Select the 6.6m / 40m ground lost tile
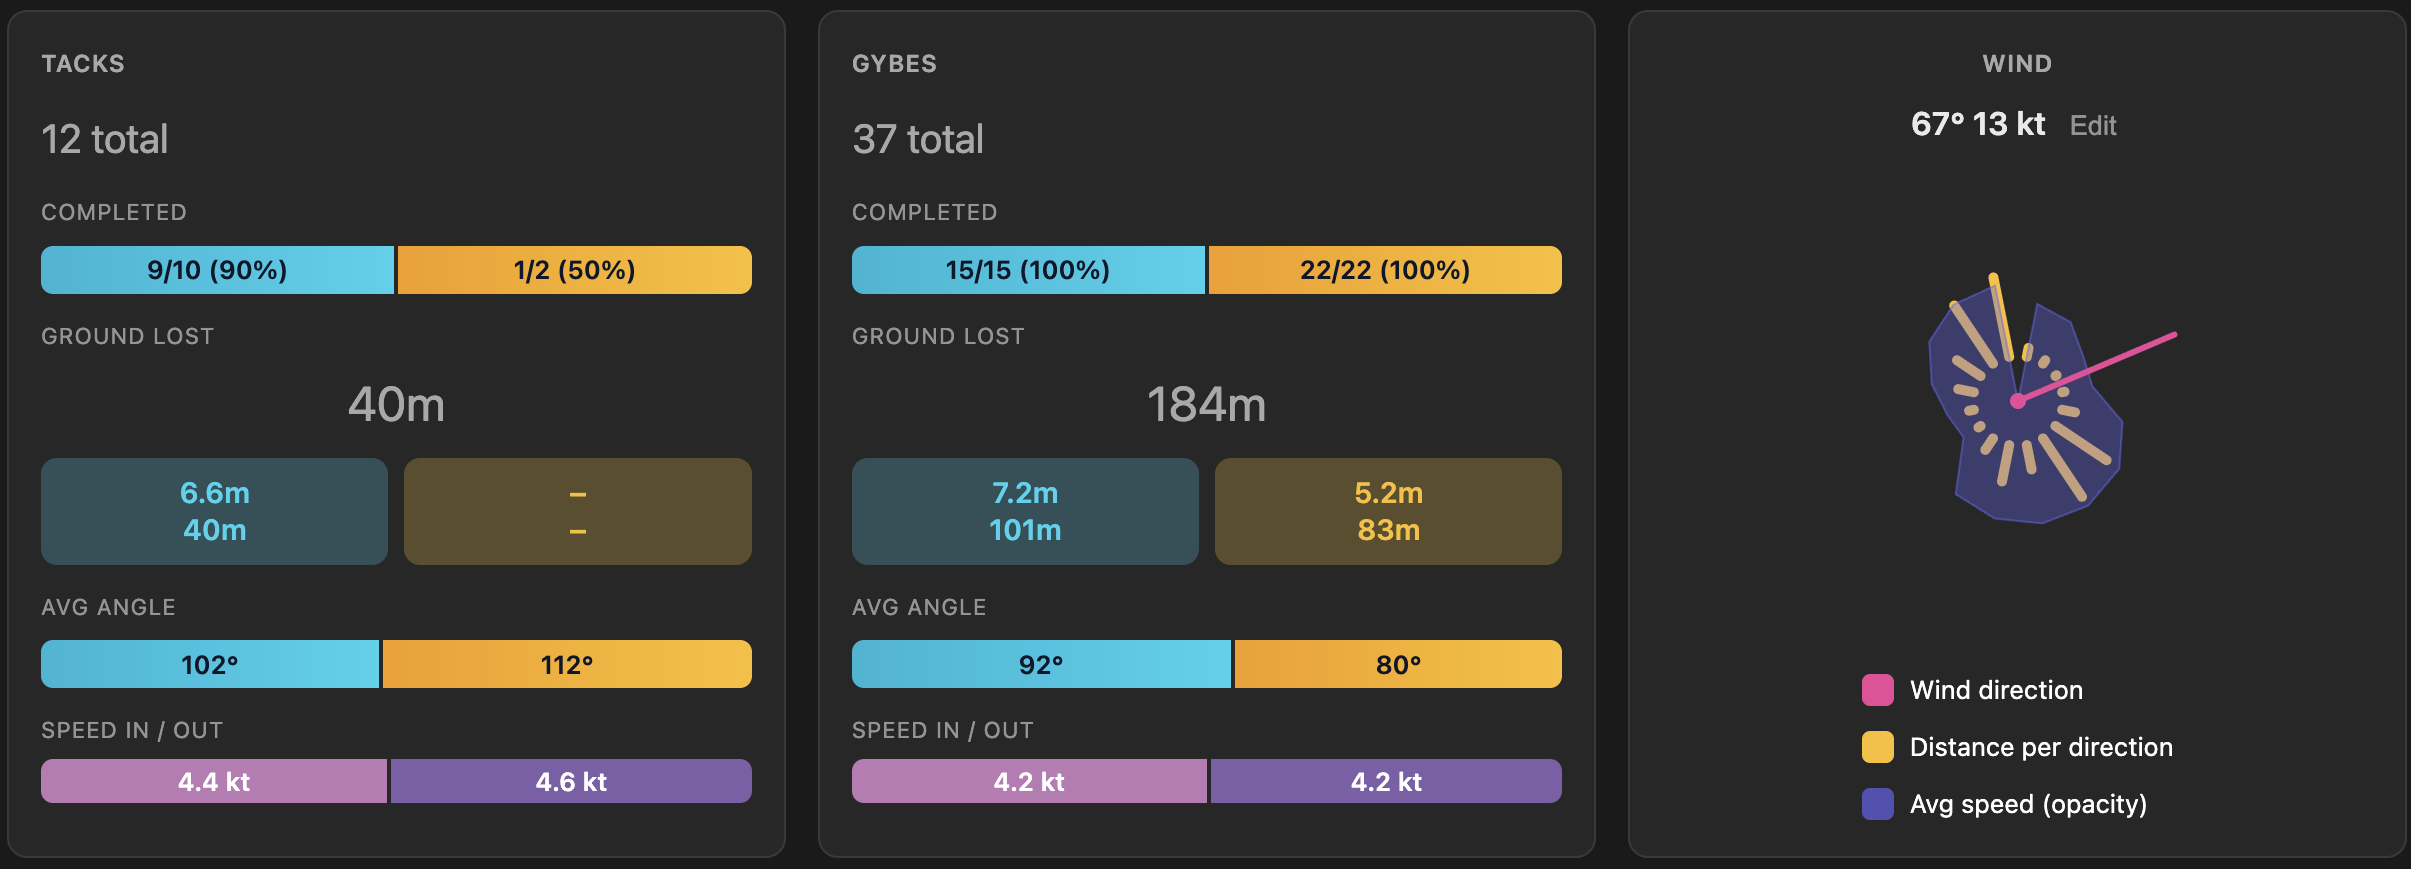 pos(213,511)
